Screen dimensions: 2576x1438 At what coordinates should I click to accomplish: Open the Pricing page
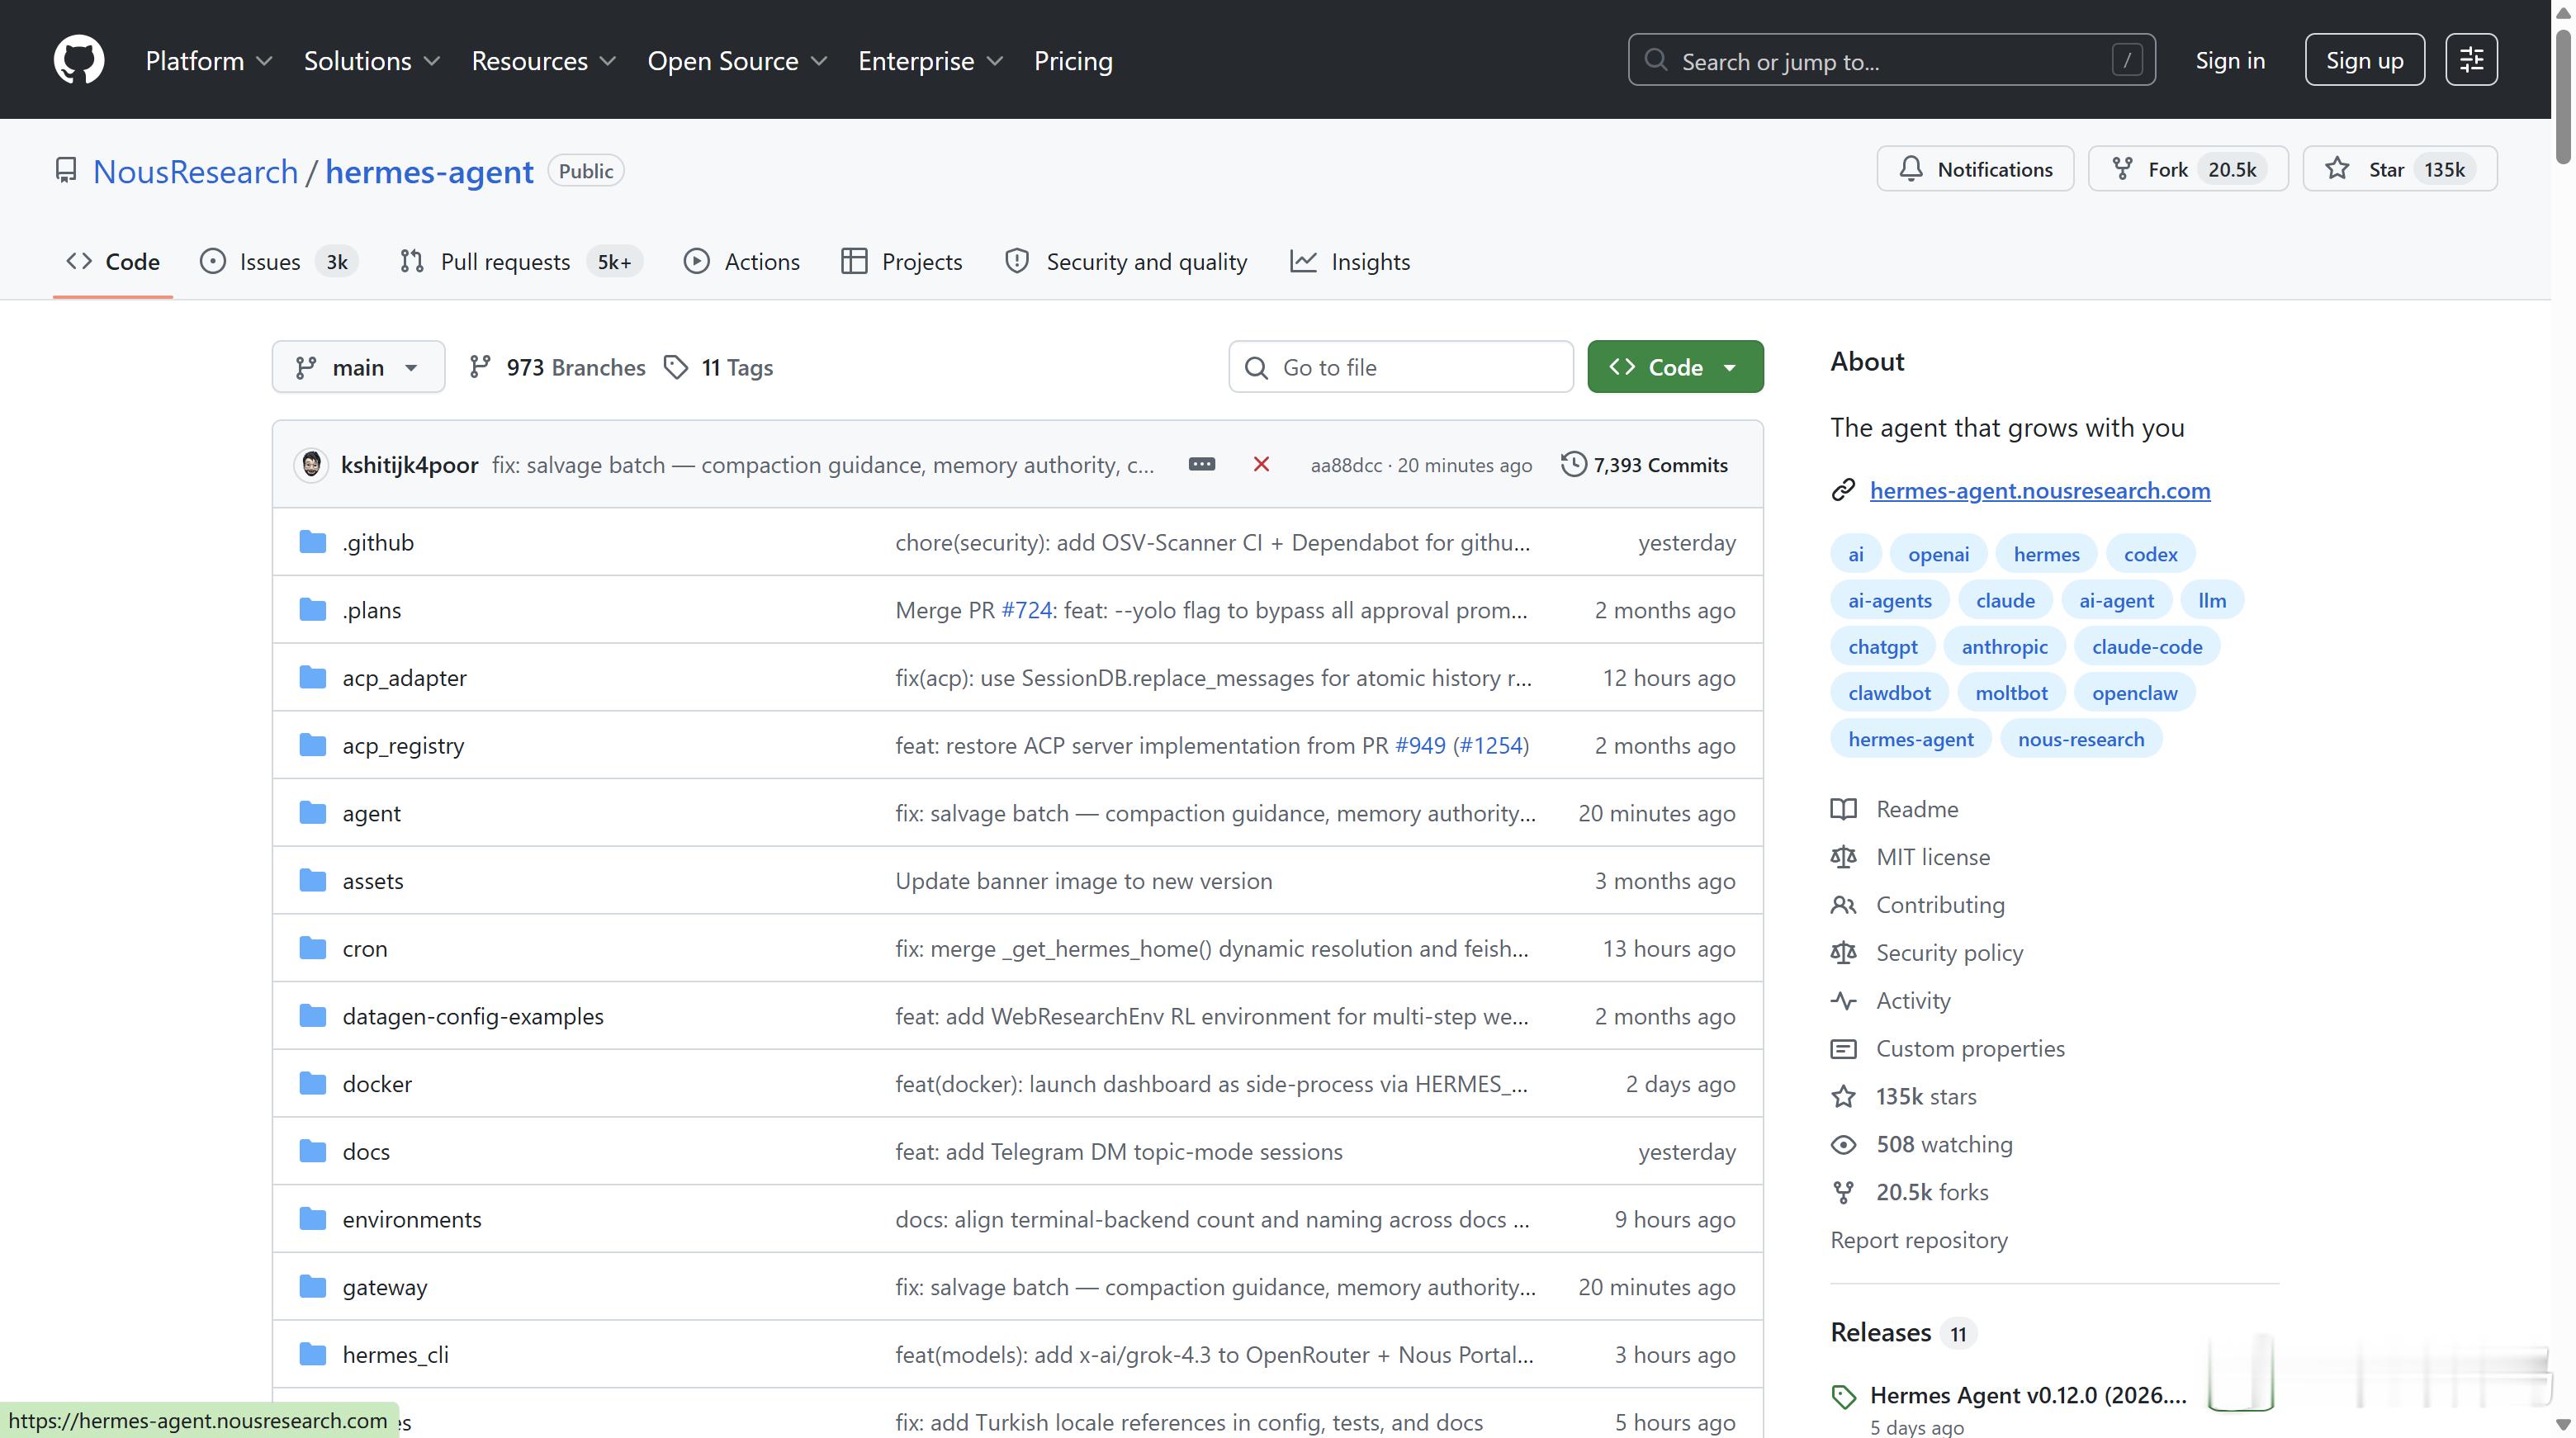[x=1073, y=61]
